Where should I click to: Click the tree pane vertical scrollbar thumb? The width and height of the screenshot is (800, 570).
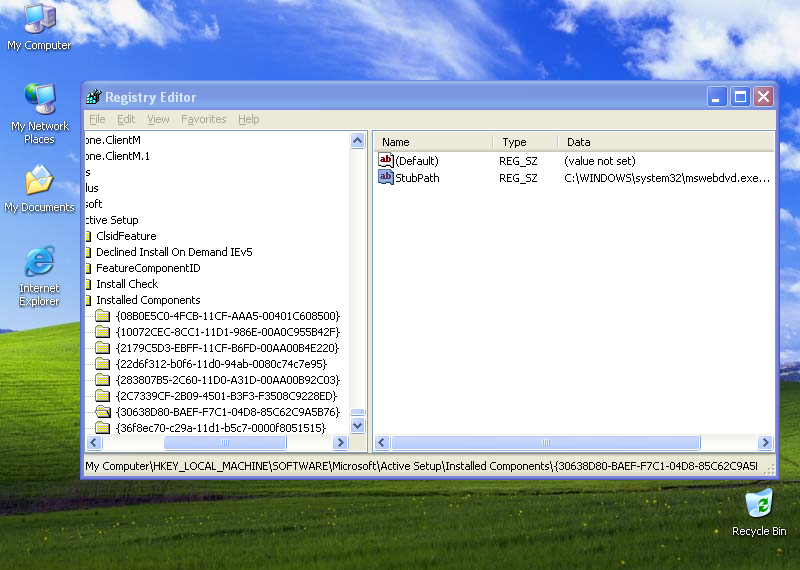point(358,412)
